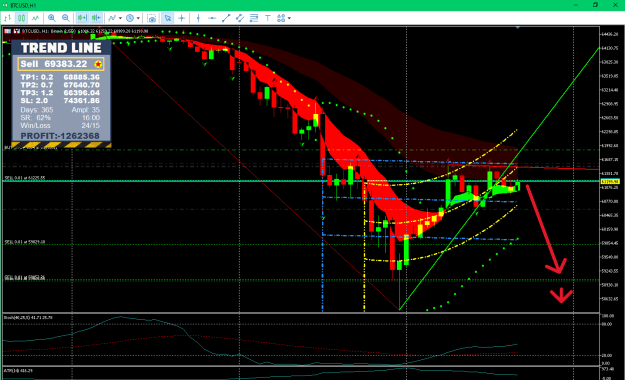625x380 pixels.
Task: Activate the standard cursor tool
Action: click(168, 18)
